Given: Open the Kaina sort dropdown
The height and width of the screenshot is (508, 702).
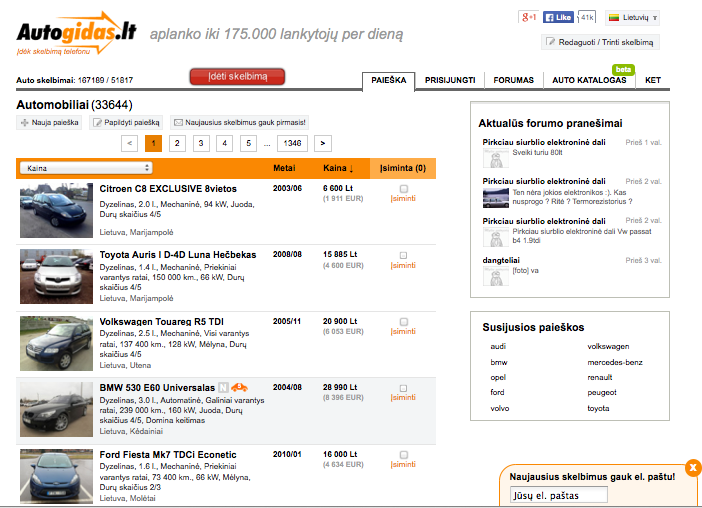Looking at the screenshot, I should [86, 168].
